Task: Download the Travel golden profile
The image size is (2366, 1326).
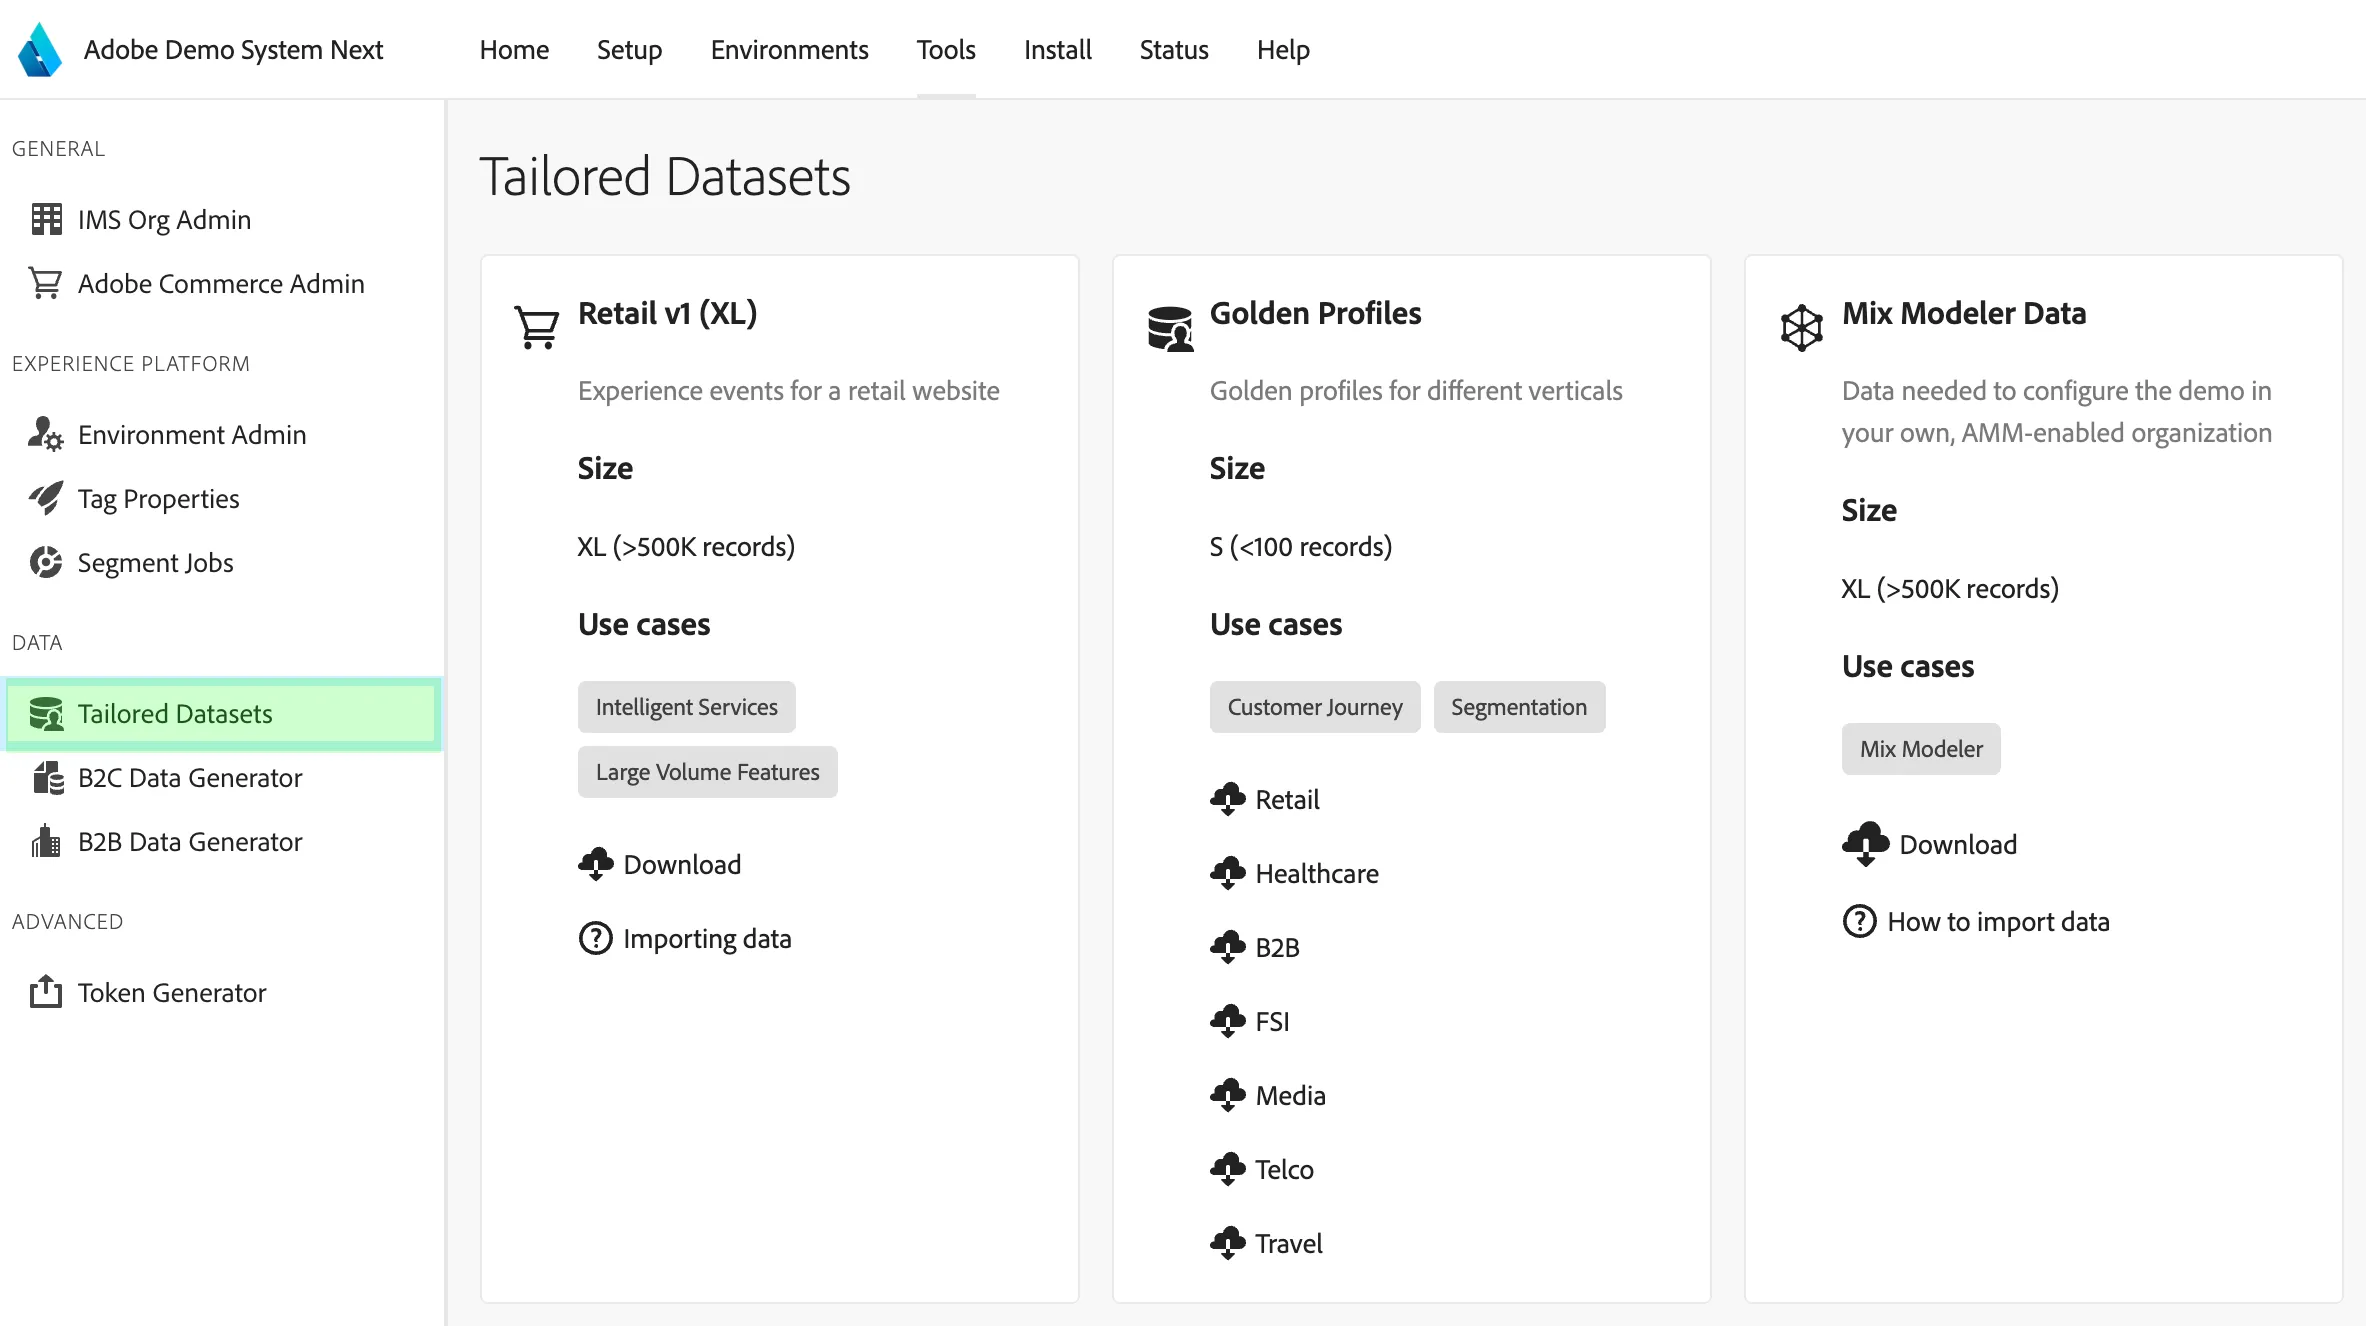Action: (1266, 1243)
